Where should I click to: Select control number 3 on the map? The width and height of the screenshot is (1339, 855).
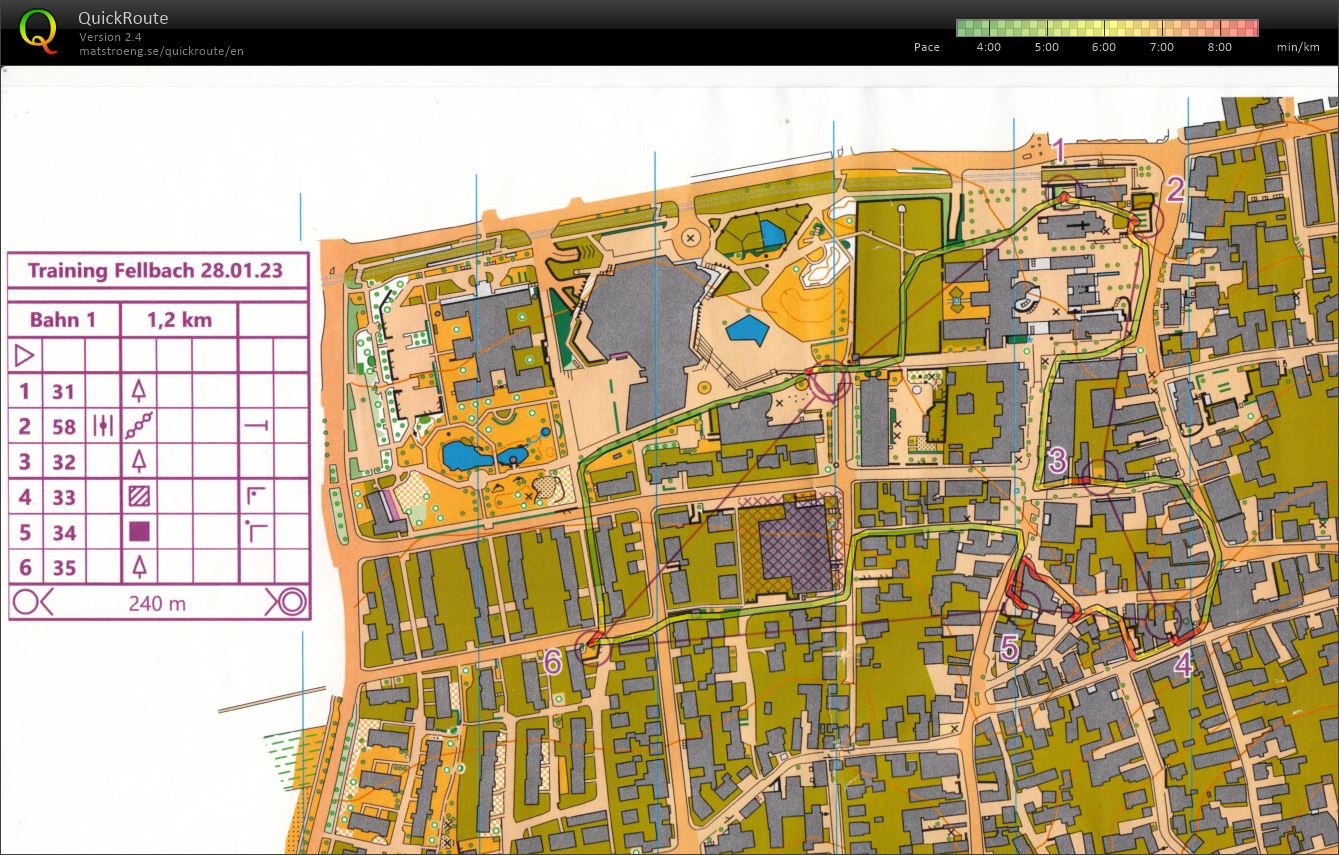(x=1056, y=461)
